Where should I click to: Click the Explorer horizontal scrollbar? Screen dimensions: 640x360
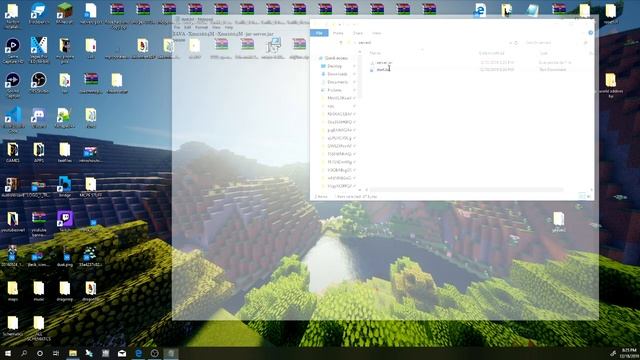coord(467,190)
